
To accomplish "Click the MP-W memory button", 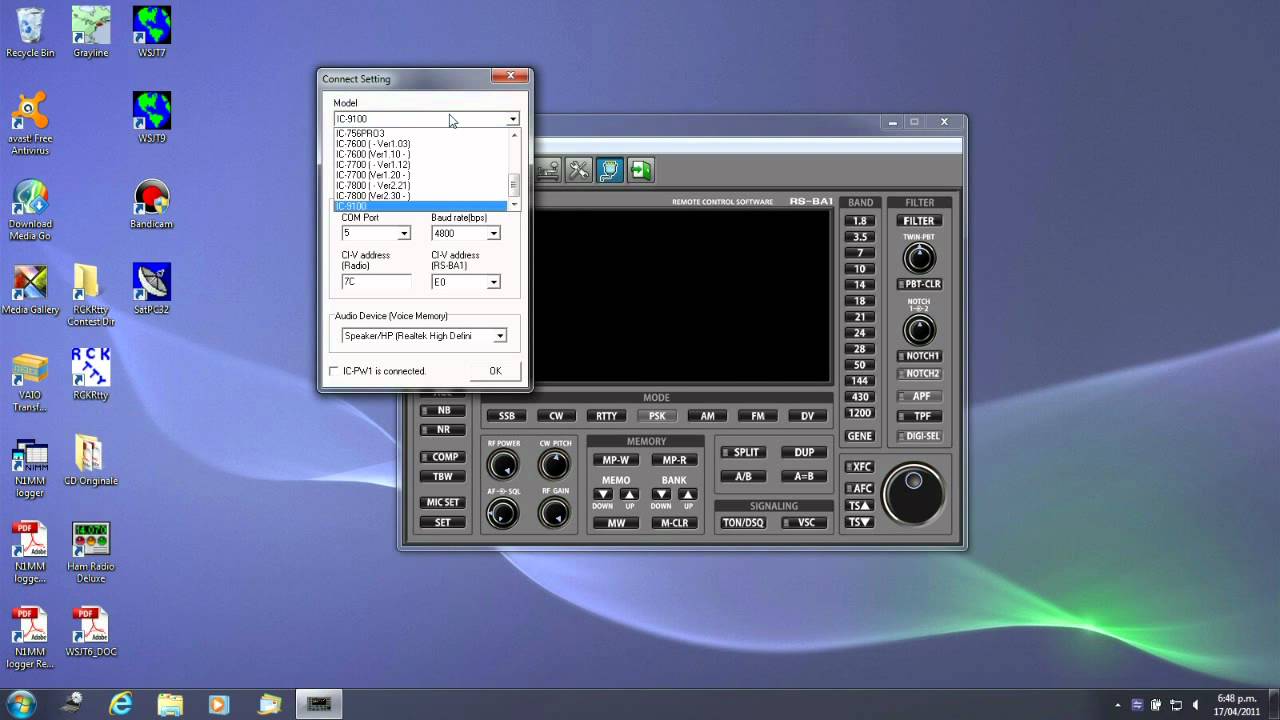I will click(x=616, y=461).
